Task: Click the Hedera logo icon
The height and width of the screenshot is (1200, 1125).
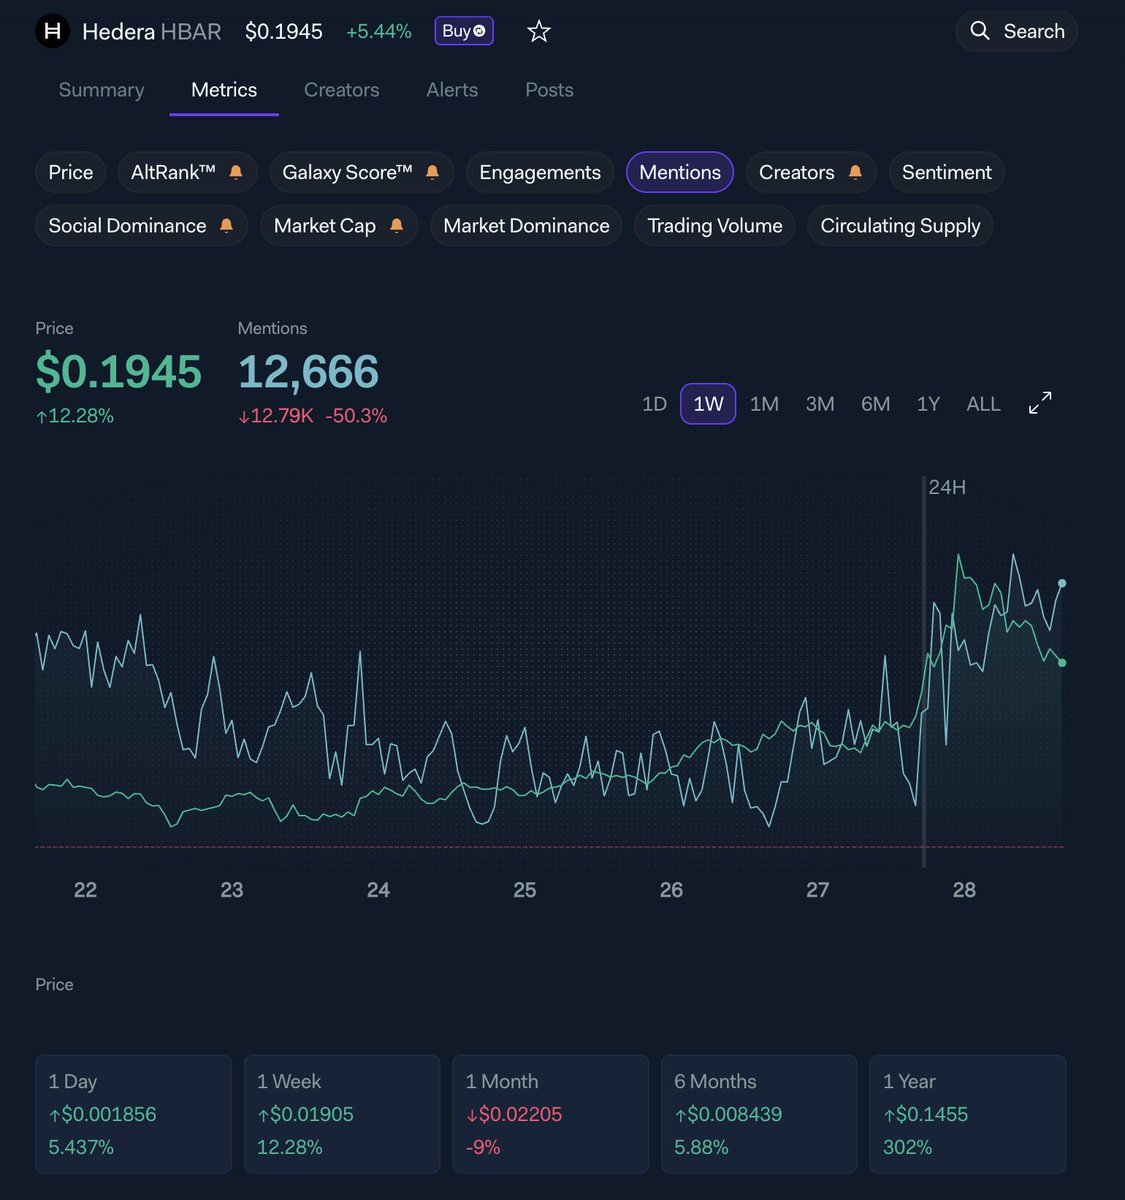Action: [53, 31]
